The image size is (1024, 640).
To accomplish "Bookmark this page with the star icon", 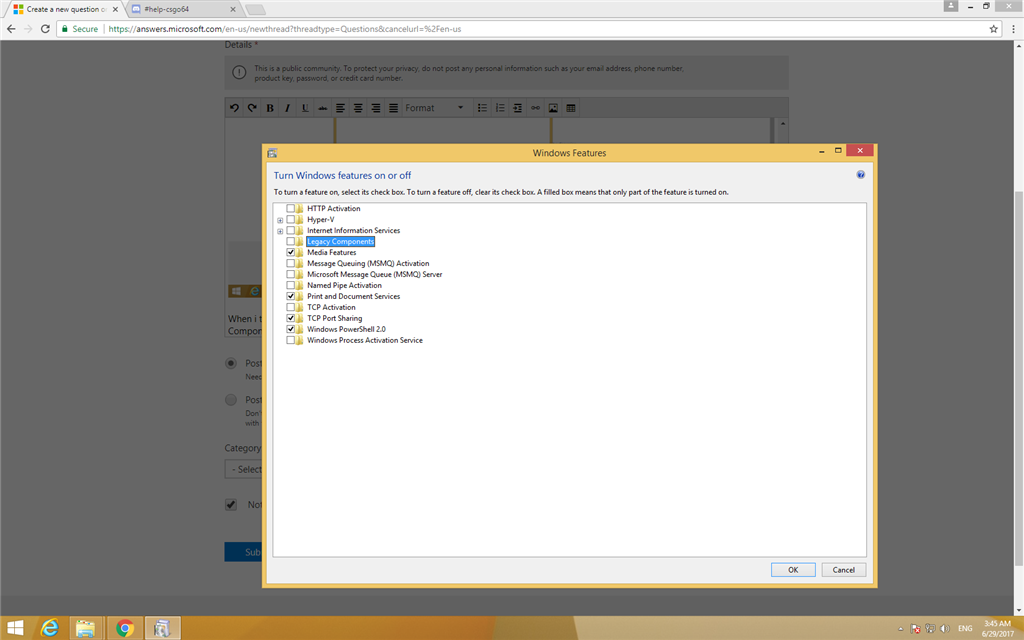I will click(x=993, y=29).
